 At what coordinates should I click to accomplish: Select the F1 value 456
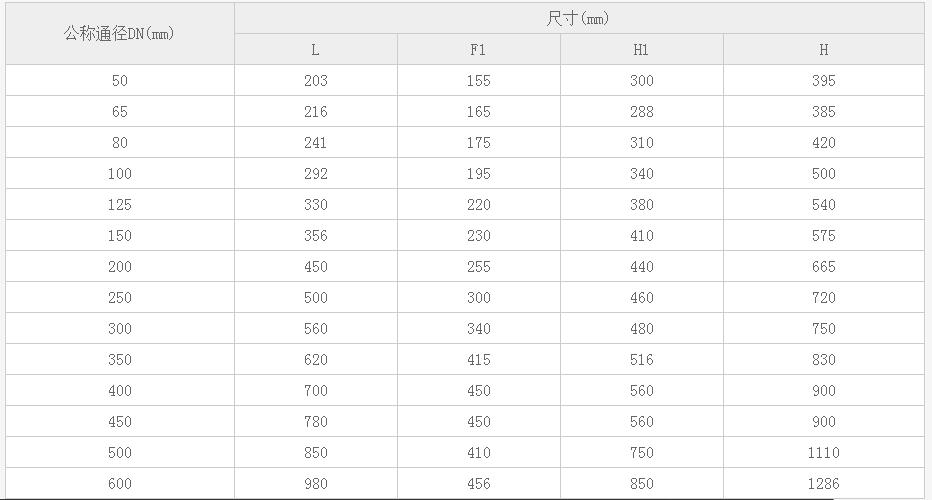point(478,484)
